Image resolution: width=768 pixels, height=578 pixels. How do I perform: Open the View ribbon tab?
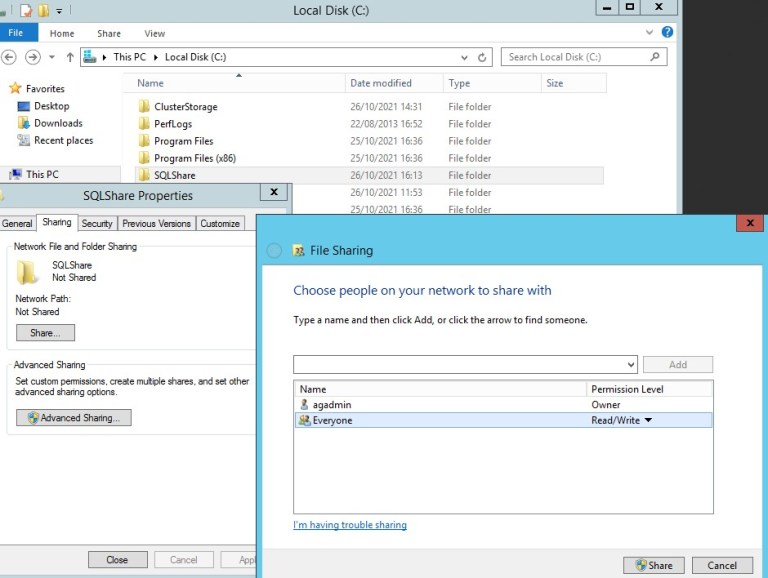tap(154, 33)
